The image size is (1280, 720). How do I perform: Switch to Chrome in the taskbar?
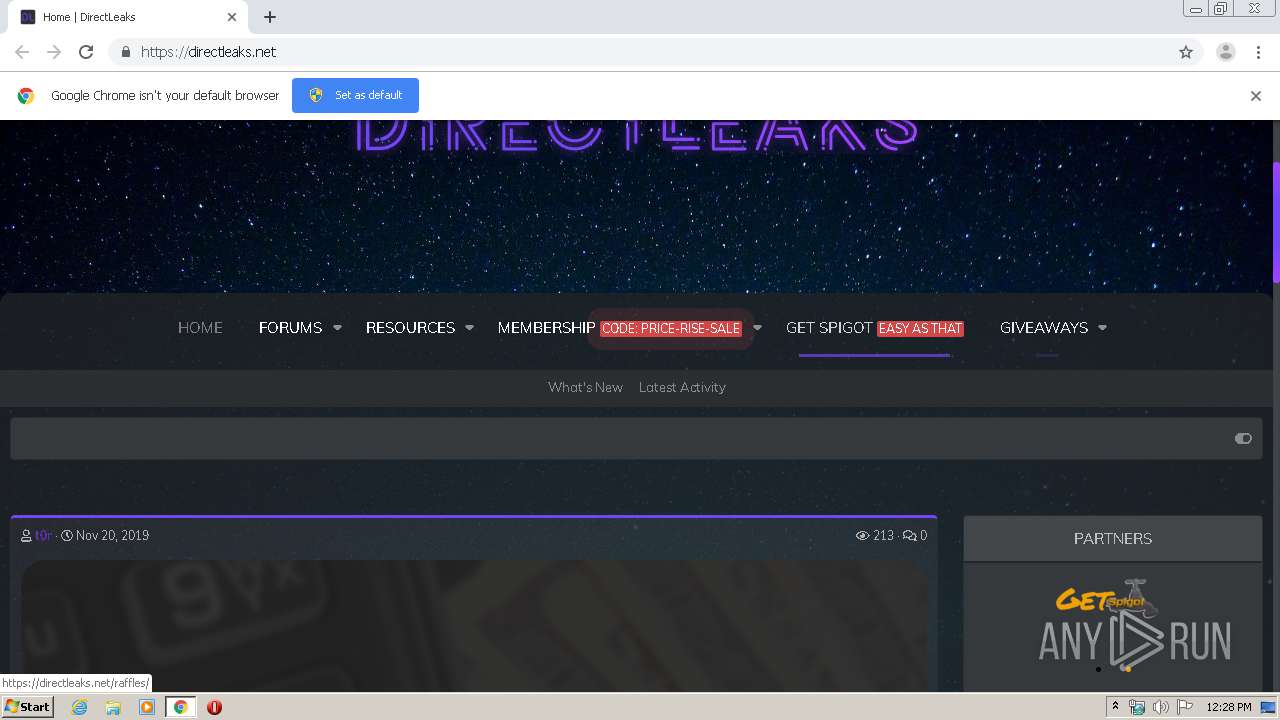181,707
